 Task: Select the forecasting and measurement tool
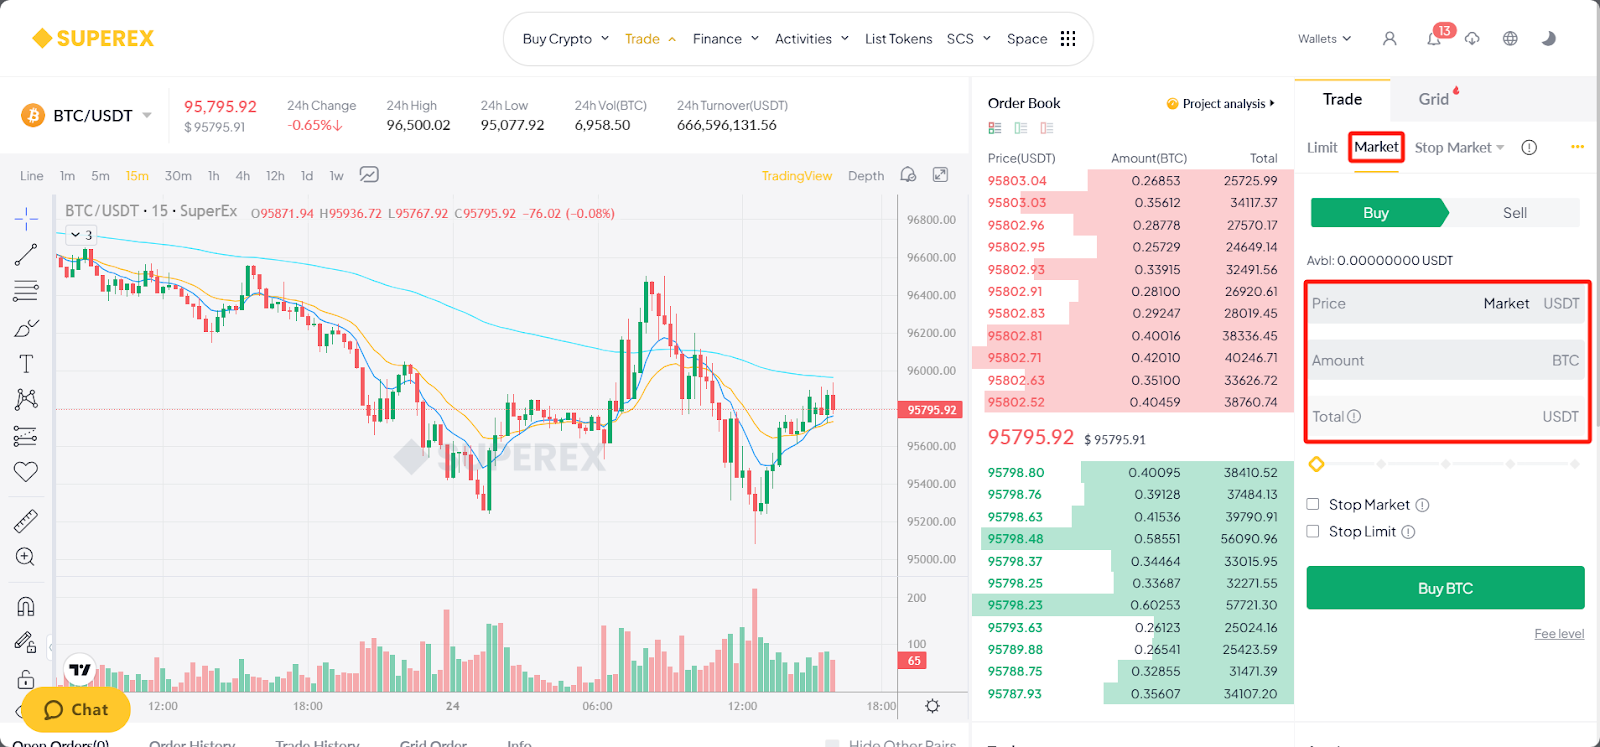(26, 436)
